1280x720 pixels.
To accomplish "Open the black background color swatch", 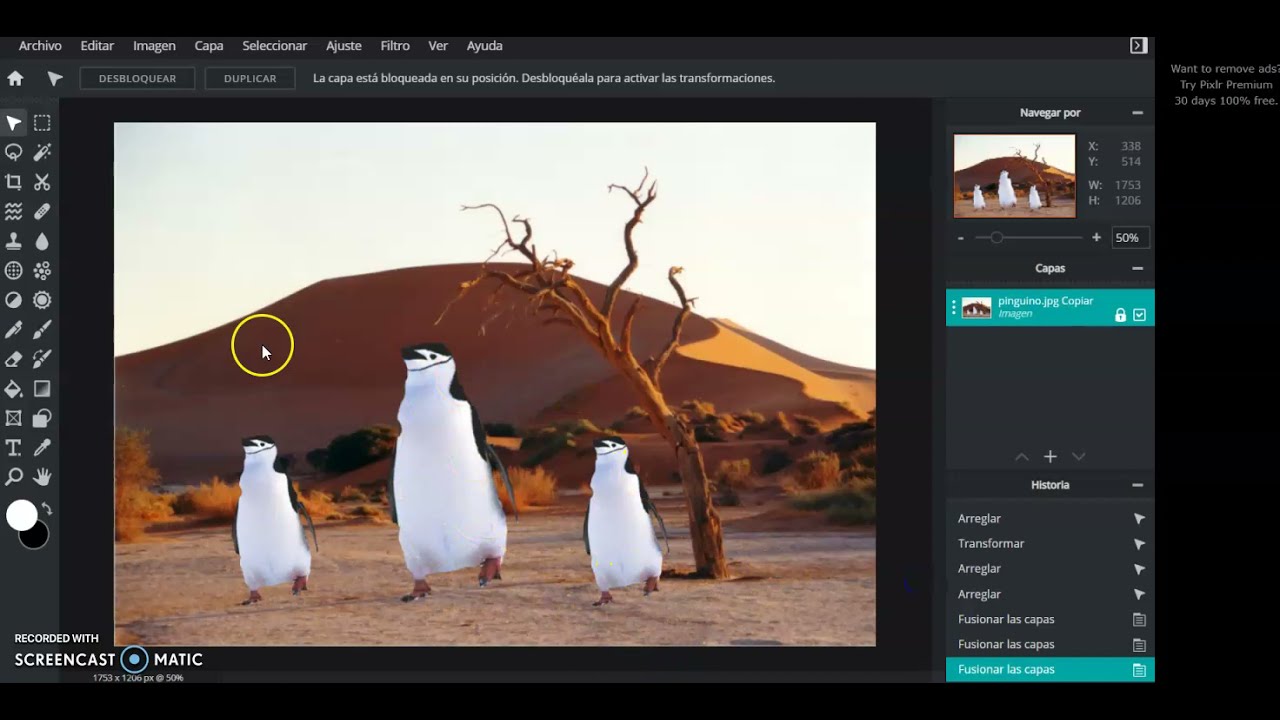I will [x=36, y=537].
